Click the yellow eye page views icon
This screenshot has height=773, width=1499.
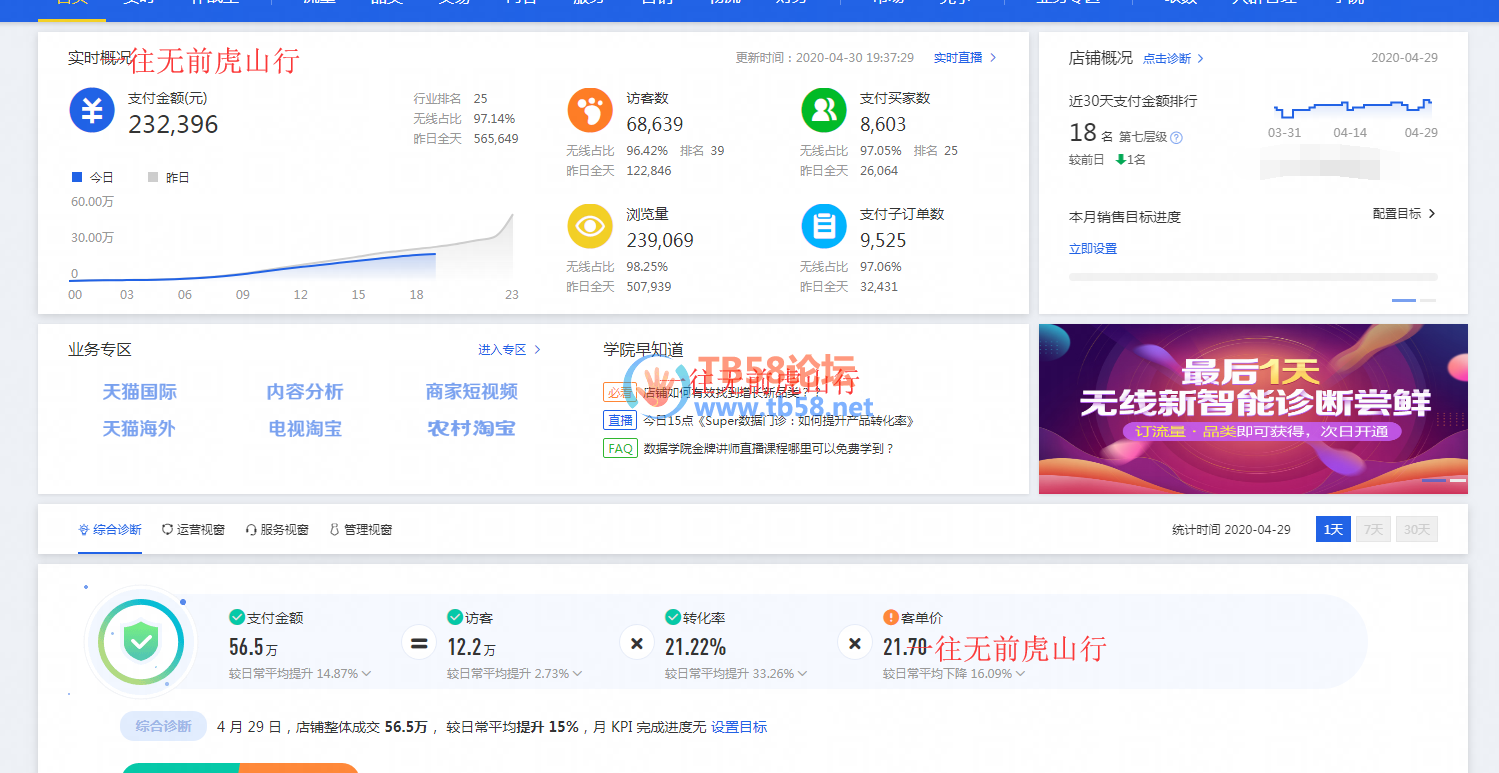590,226
